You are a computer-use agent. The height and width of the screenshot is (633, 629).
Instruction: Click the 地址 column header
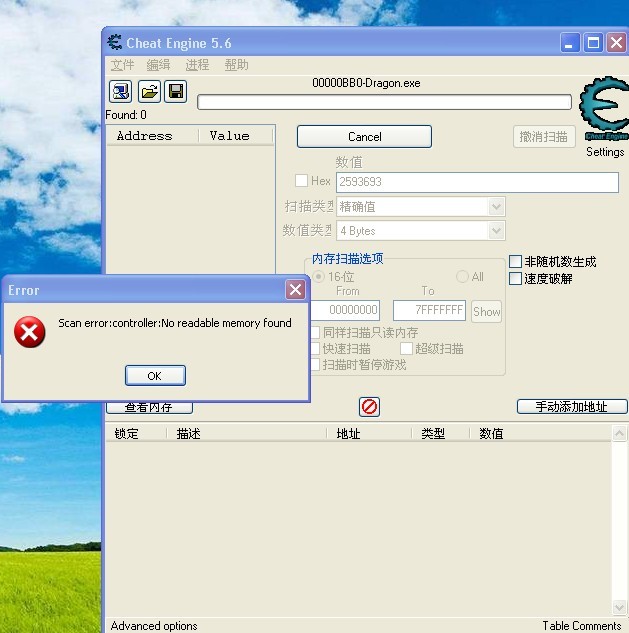pos(369,434)
